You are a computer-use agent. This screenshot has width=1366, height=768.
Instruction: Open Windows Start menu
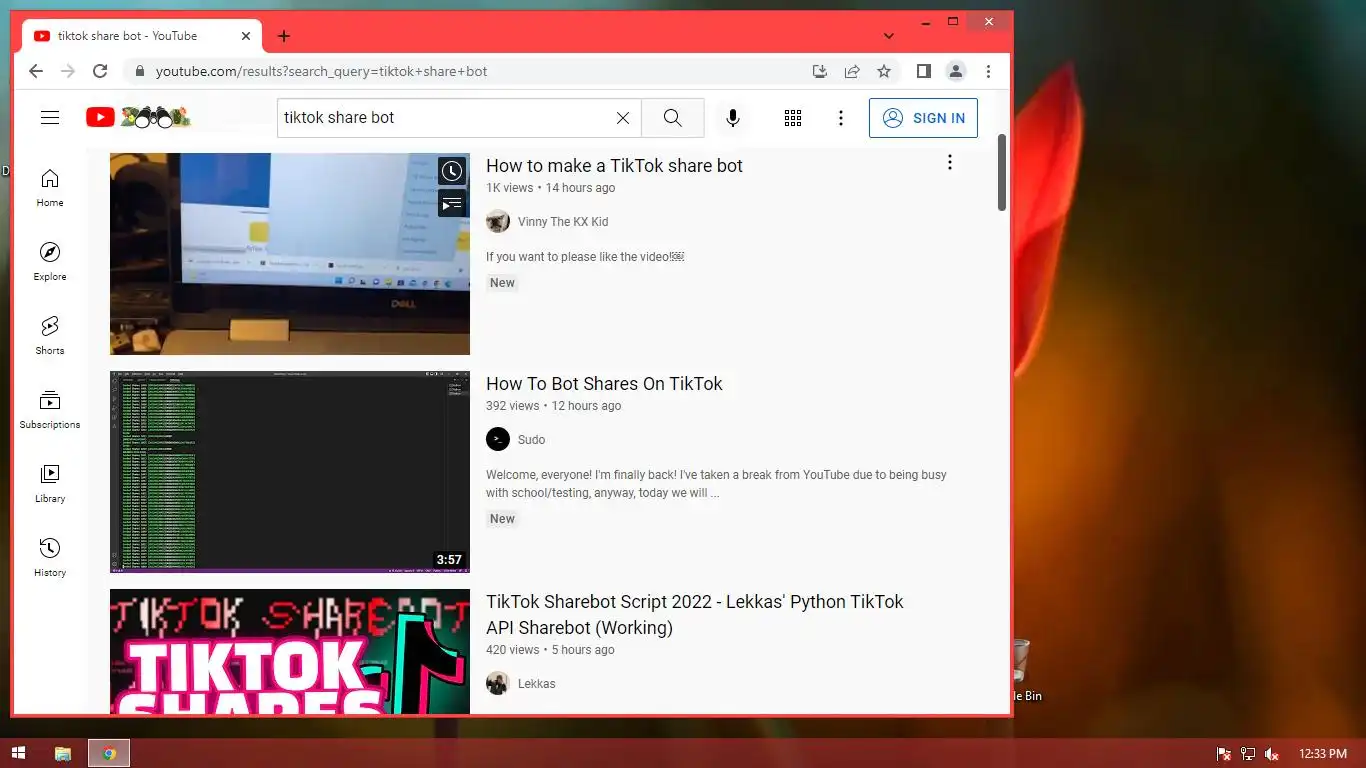click(x=18, y=754)
